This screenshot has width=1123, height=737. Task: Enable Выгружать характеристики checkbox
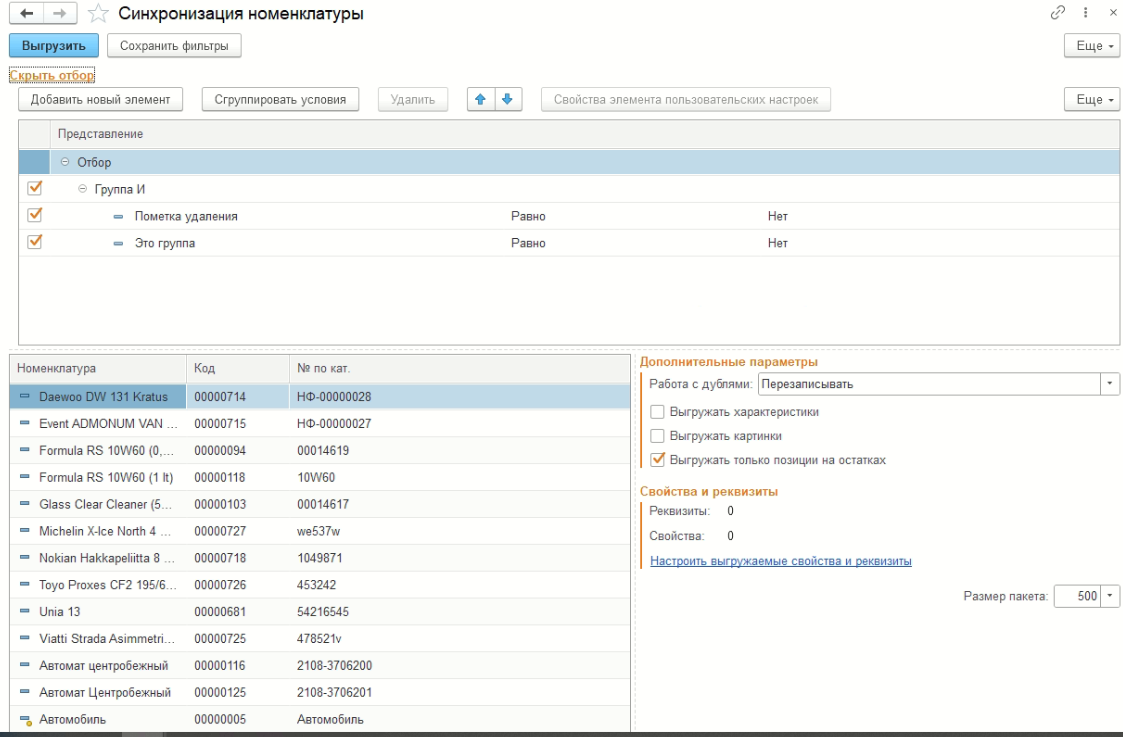click(x=657, y=412)
